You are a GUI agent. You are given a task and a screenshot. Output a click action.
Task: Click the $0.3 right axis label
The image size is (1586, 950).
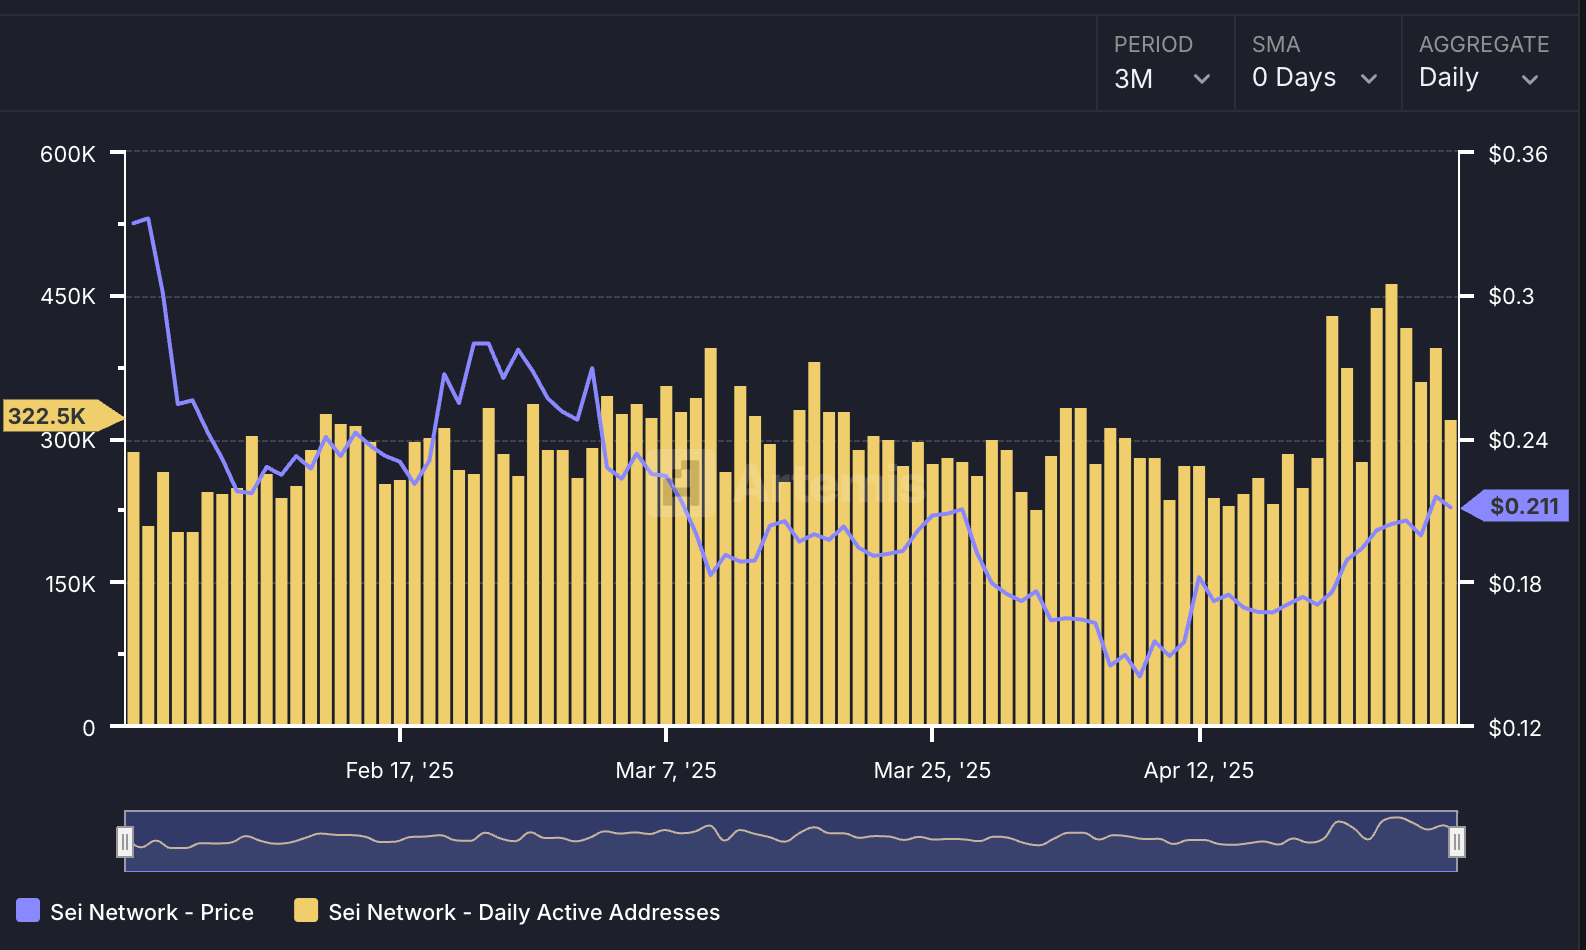pos(1511,296)
